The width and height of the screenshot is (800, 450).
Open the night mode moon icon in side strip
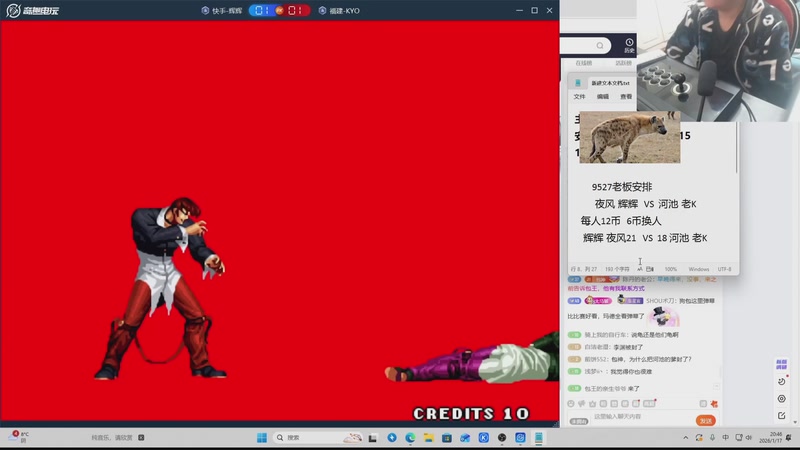click(781, 381)
